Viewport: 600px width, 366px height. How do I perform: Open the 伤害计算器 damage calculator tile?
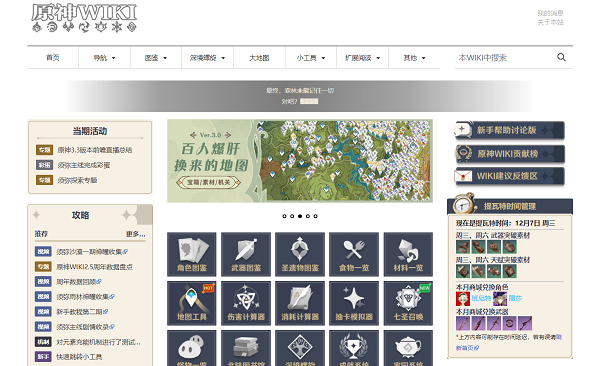[x=246, y=303]
